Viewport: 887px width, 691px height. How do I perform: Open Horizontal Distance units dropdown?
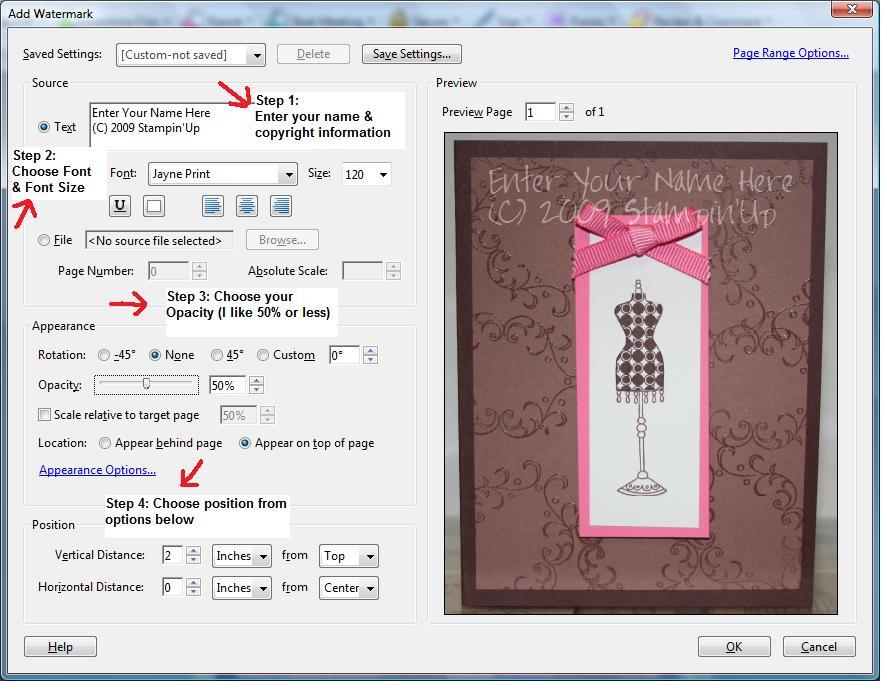(242, 588)
